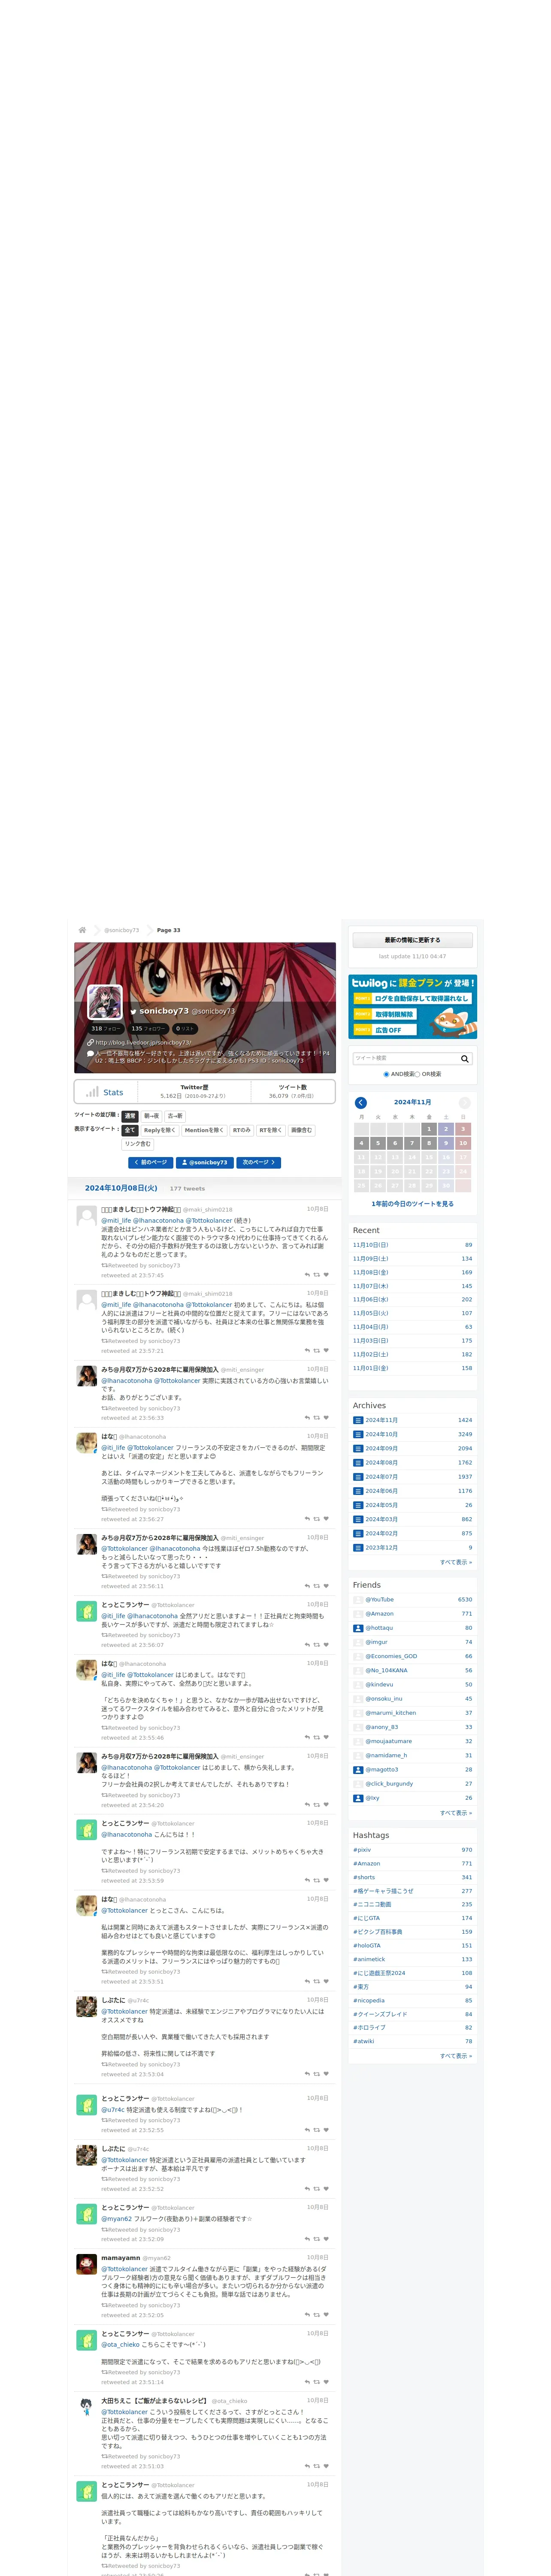Select the OR検索 radio button
The height and width of the screenshot is (2576, 551).
(417, 1074)
